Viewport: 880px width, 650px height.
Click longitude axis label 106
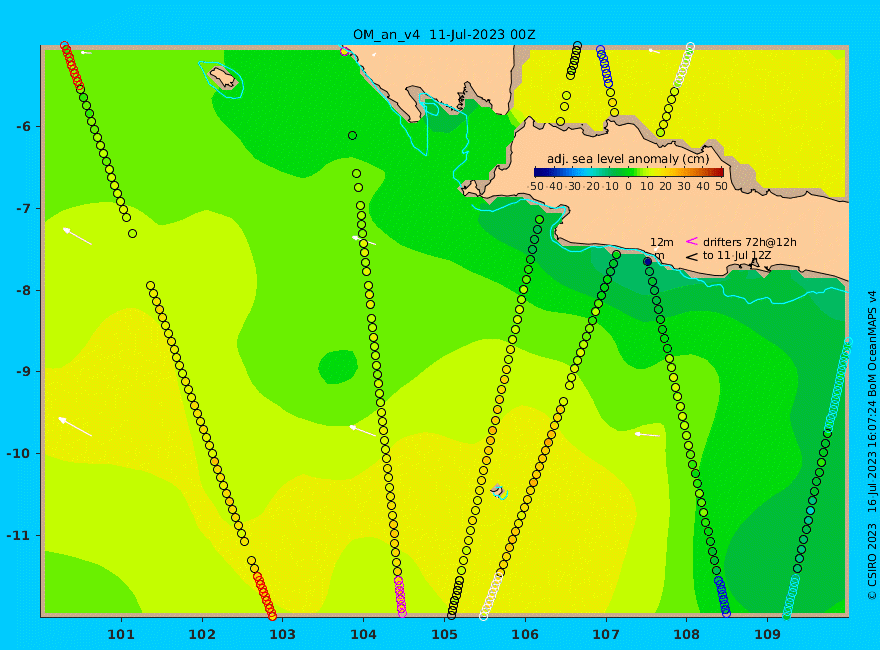pos(525,635)
